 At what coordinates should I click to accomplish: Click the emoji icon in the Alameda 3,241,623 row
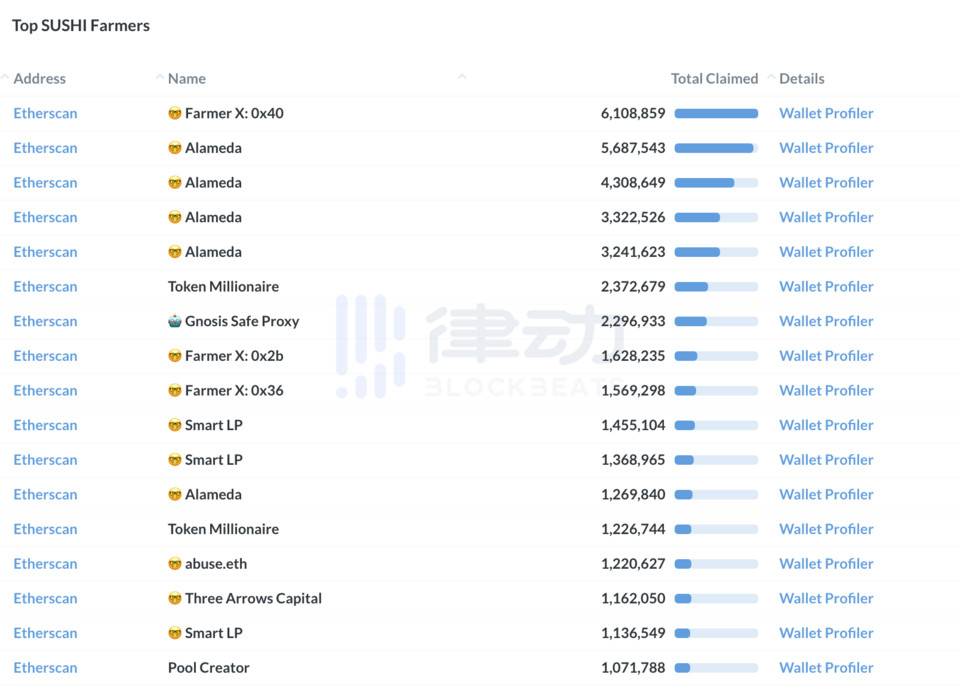(x=174, y=252)
